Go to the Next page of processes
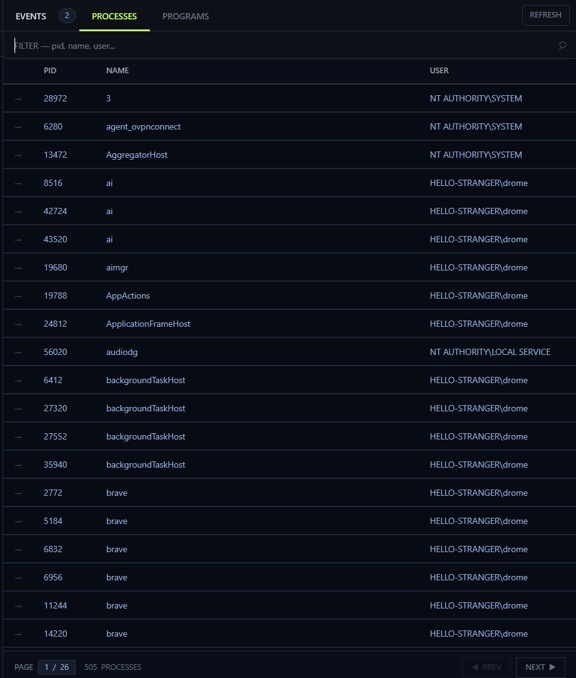576x678 pixels. (541, 667)
